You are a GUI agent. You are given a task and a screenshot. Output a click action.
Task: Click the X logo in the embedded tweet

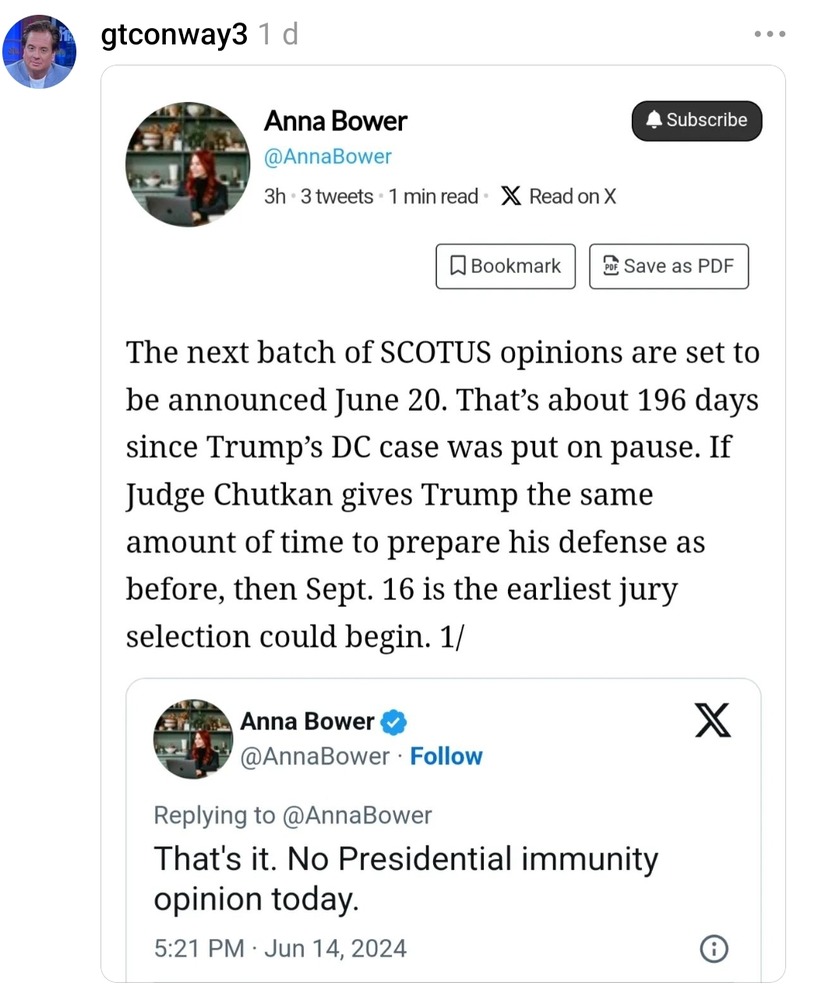713,721
